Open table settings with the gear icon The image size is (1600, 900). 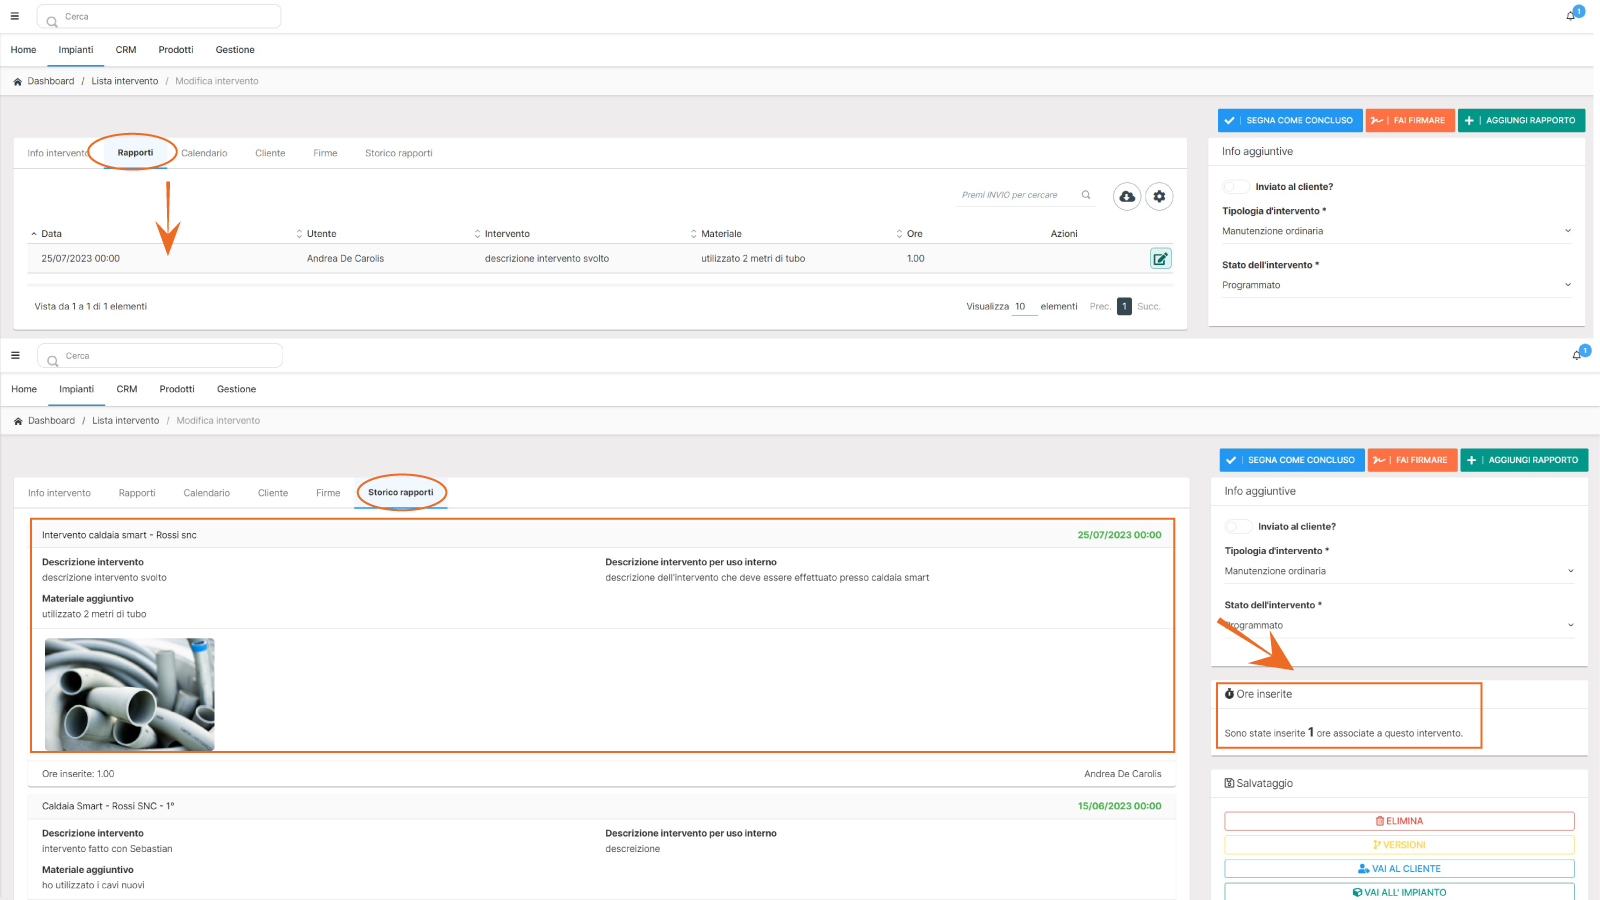click(x=1159, y=196)
